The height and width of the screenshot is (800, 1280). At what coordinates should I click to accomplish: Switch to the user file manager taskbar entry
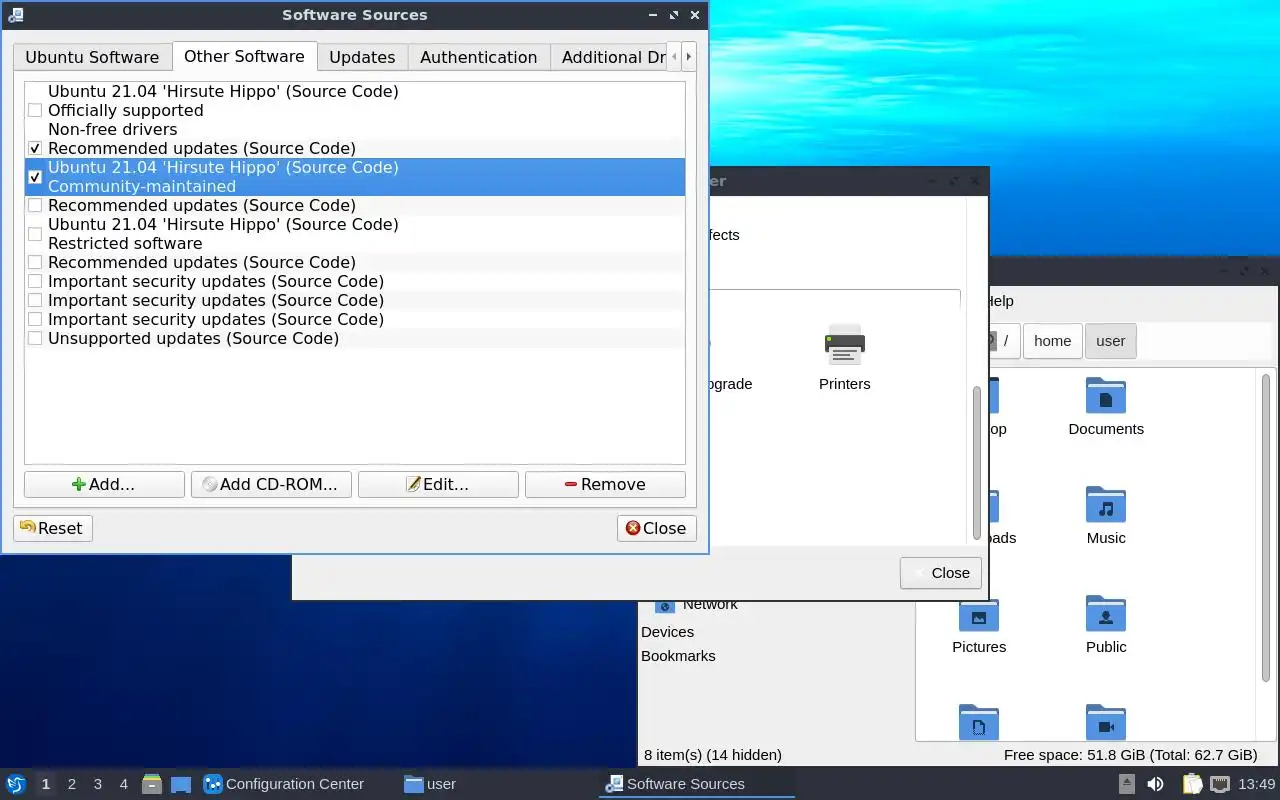430,784
